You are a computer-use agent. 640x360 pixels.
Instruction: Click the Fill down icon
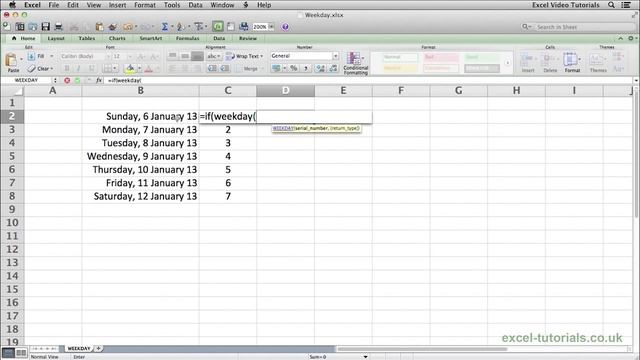pyautogui.click(x=31, y=56)
